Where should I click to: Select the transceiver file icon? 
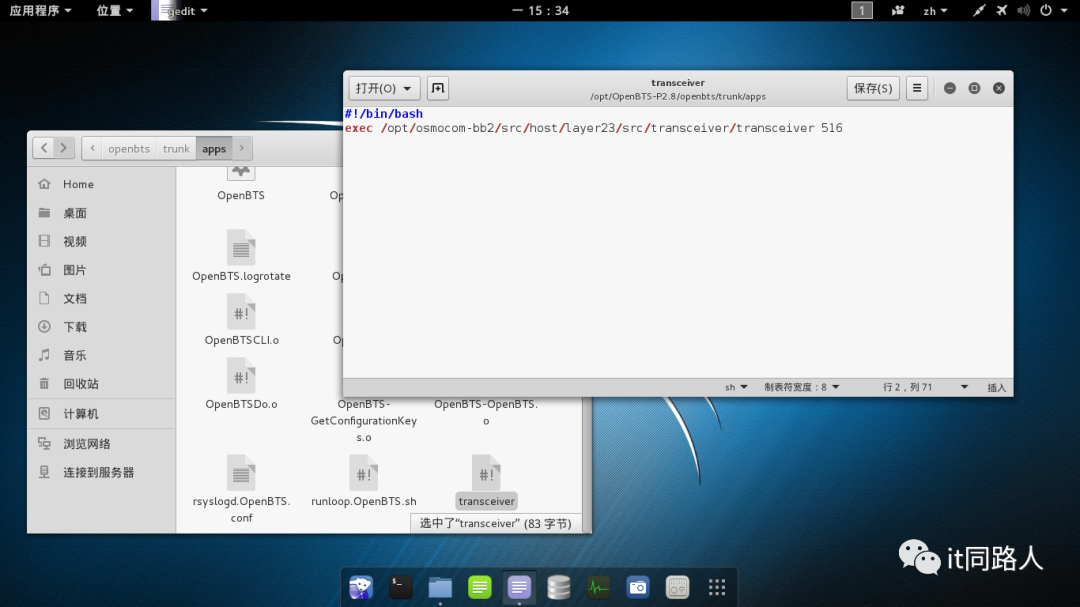point(486,473)
